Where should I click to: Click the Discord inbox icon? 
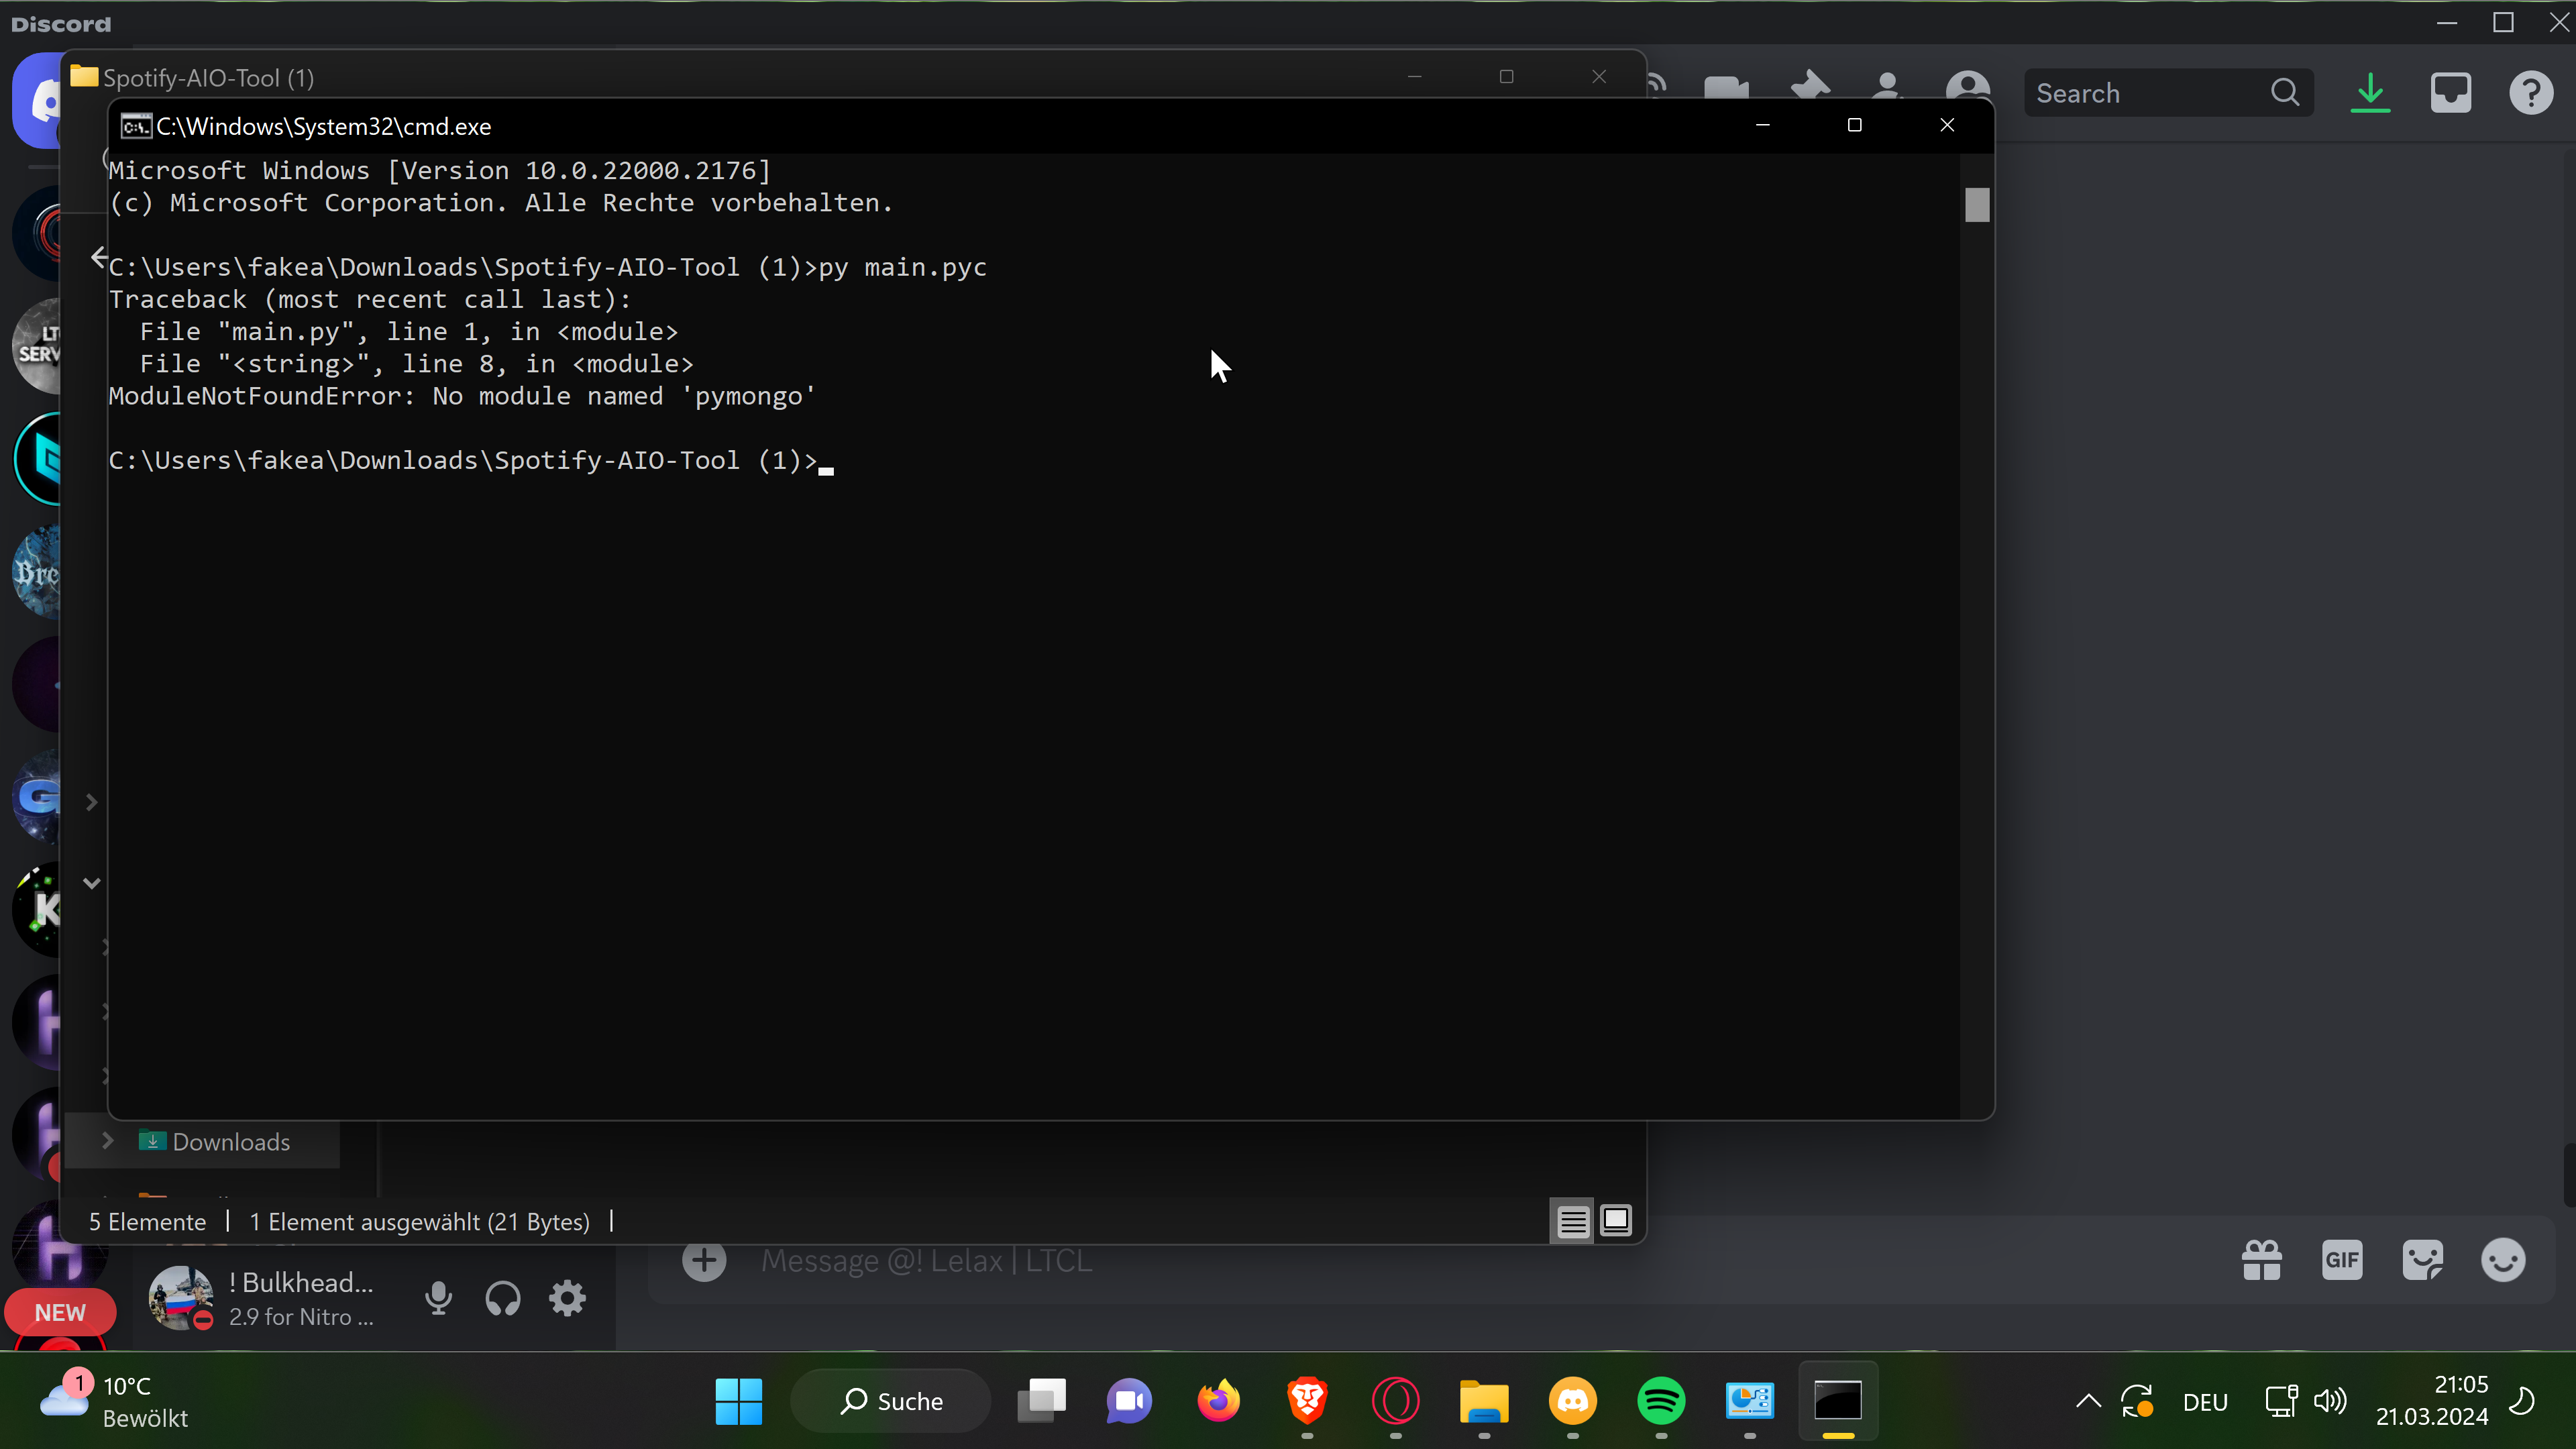click(x=2450, y=93)
